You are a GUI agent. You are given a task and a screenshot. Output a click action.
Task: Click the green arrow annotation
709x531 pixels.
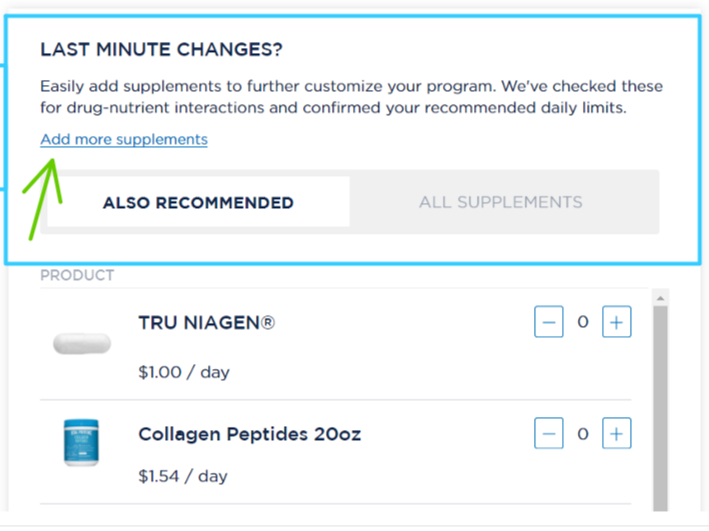pos(42,199)
